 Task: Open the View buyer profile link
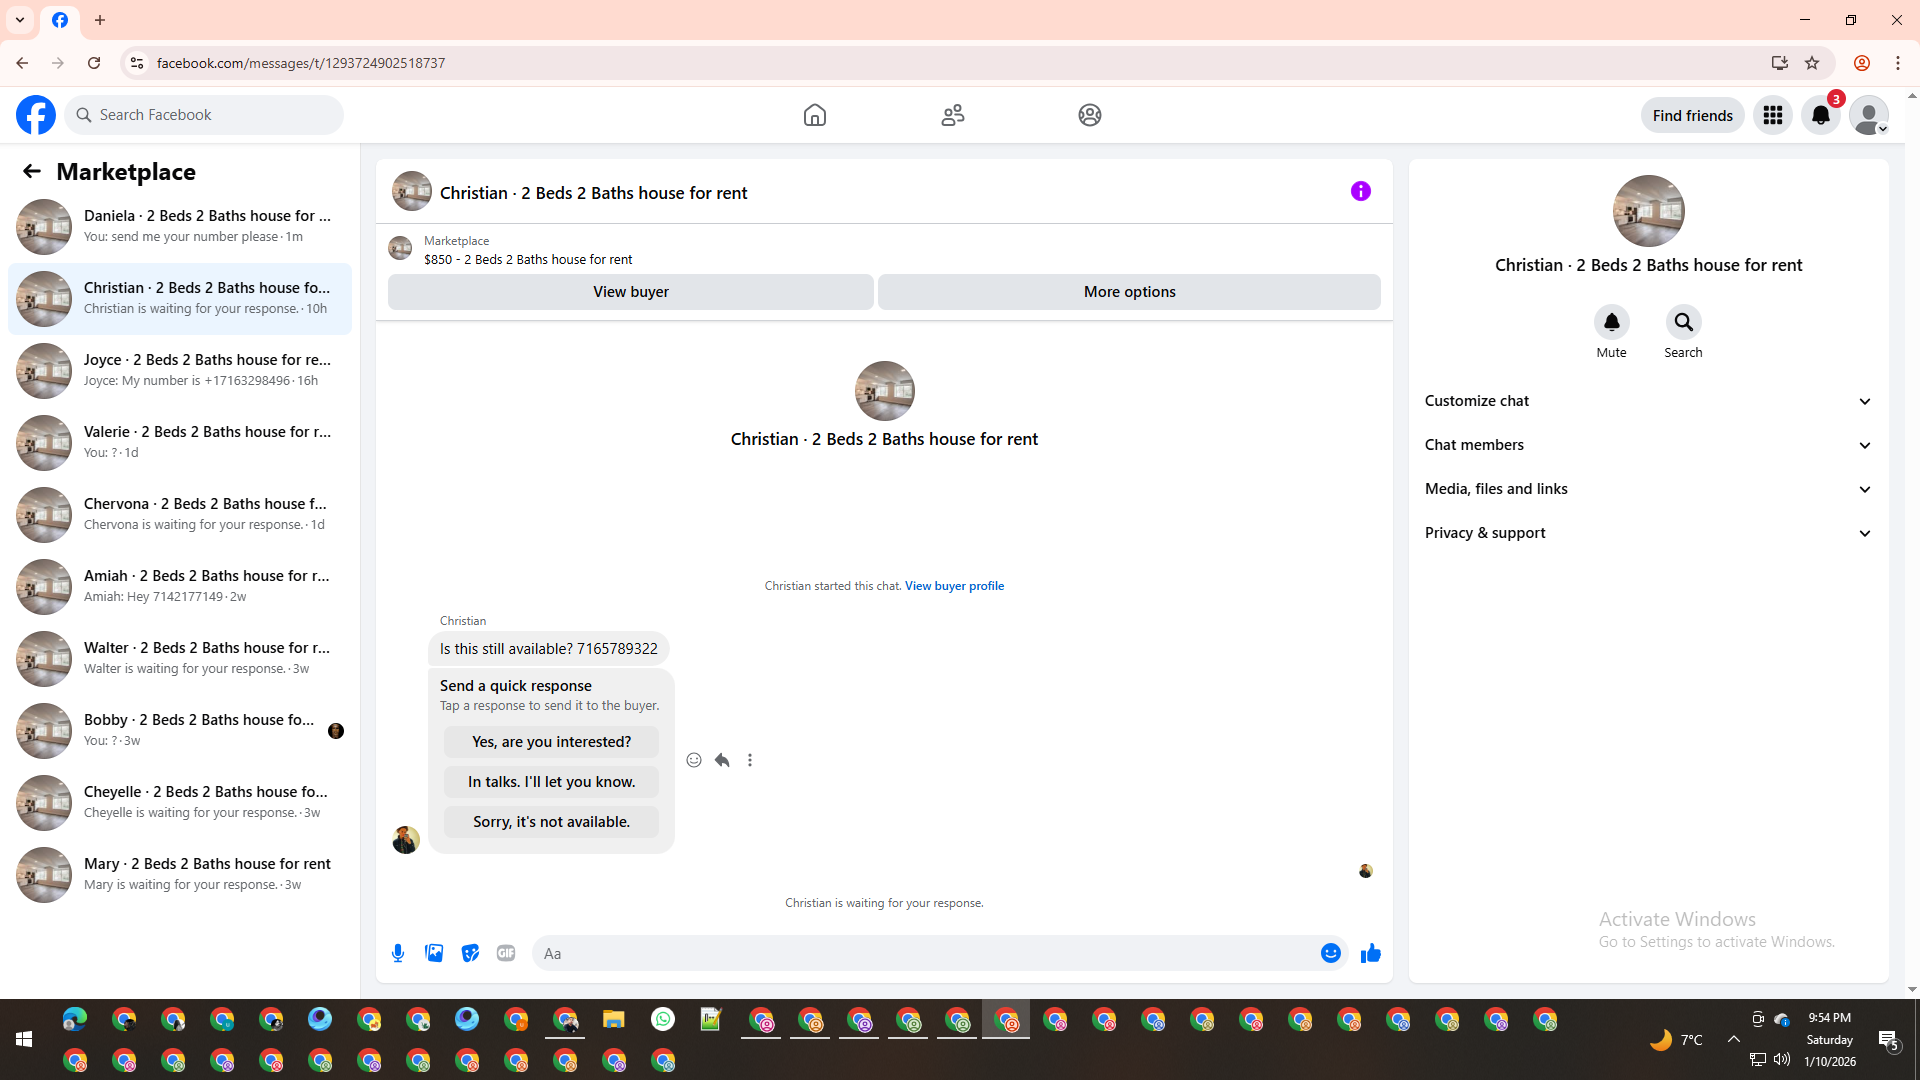pyautogui.click(x=954, y=586)
